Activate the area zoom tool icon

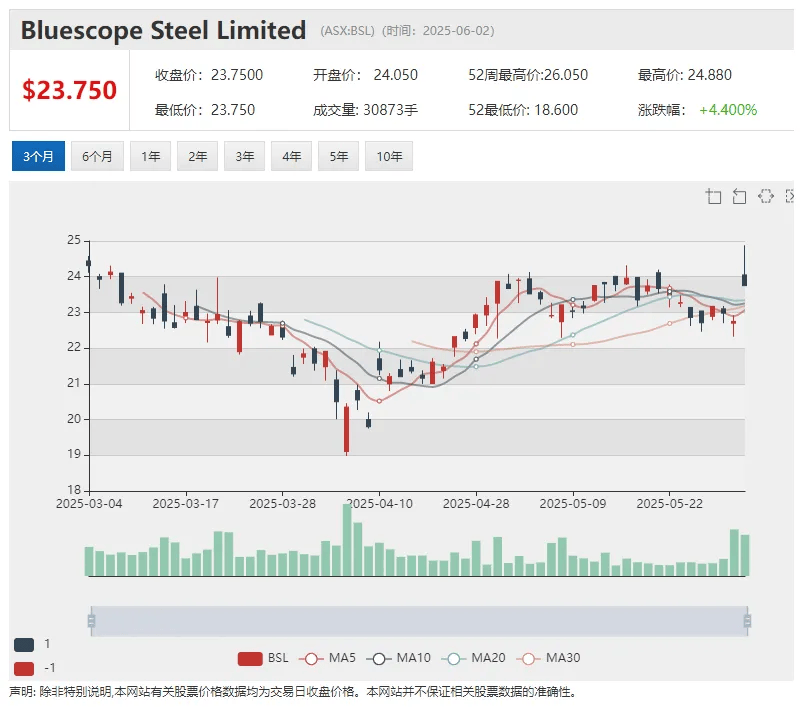[714, 196]
